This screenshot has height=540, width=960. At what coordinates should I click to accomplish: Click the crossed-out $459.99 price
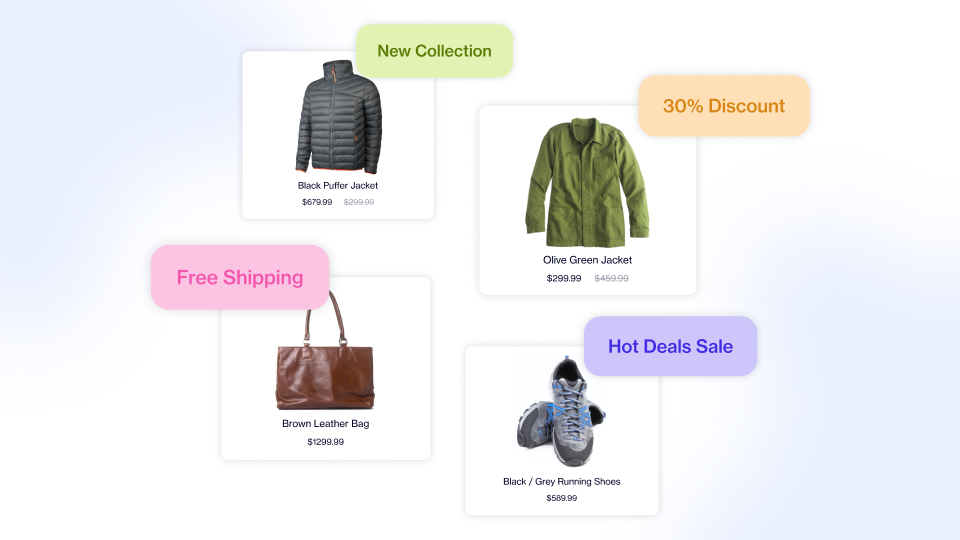612,279
